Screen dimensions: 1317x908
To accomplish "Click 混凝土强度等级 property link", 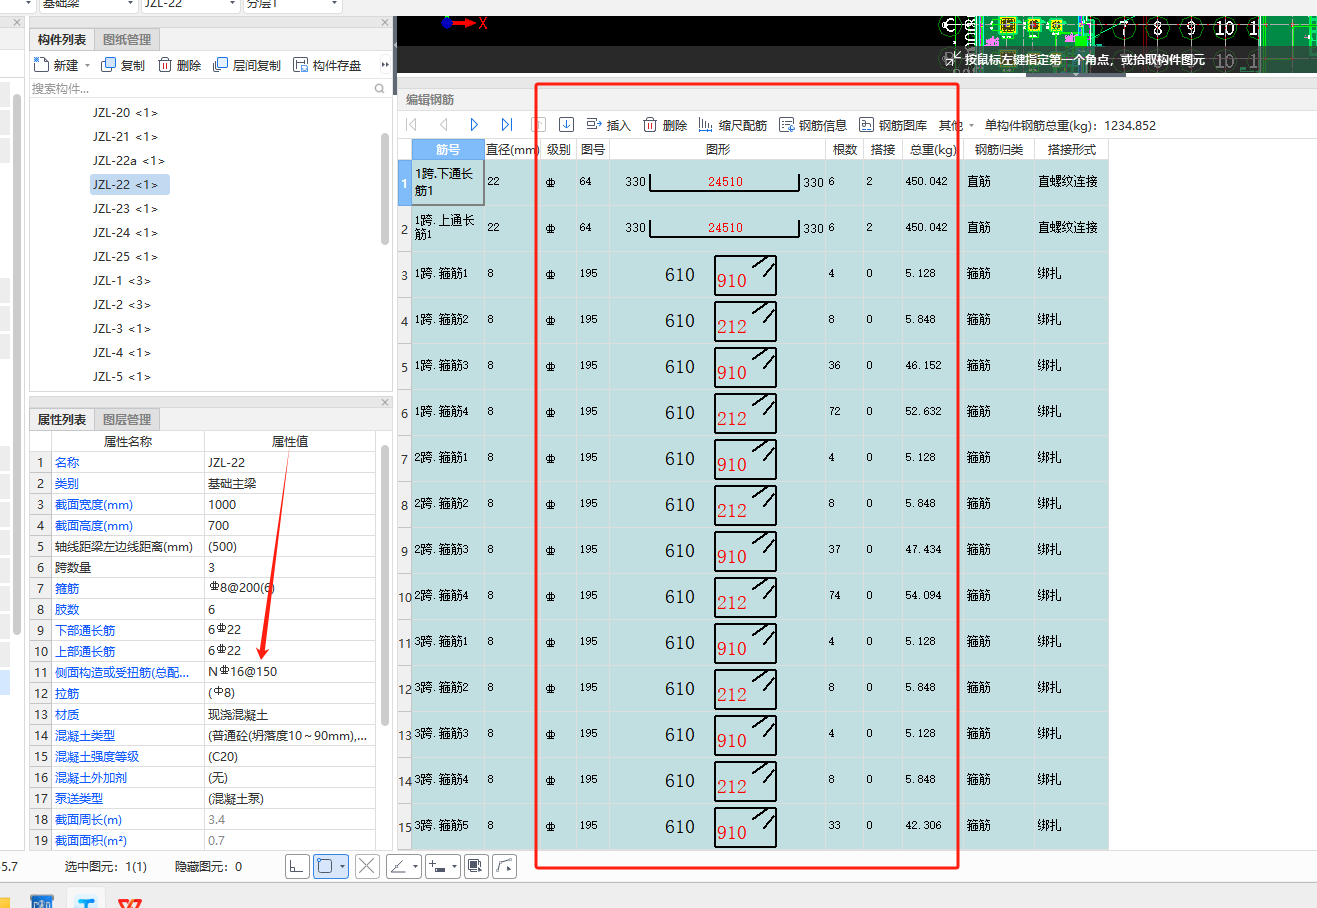I will [x=97, y=757].
